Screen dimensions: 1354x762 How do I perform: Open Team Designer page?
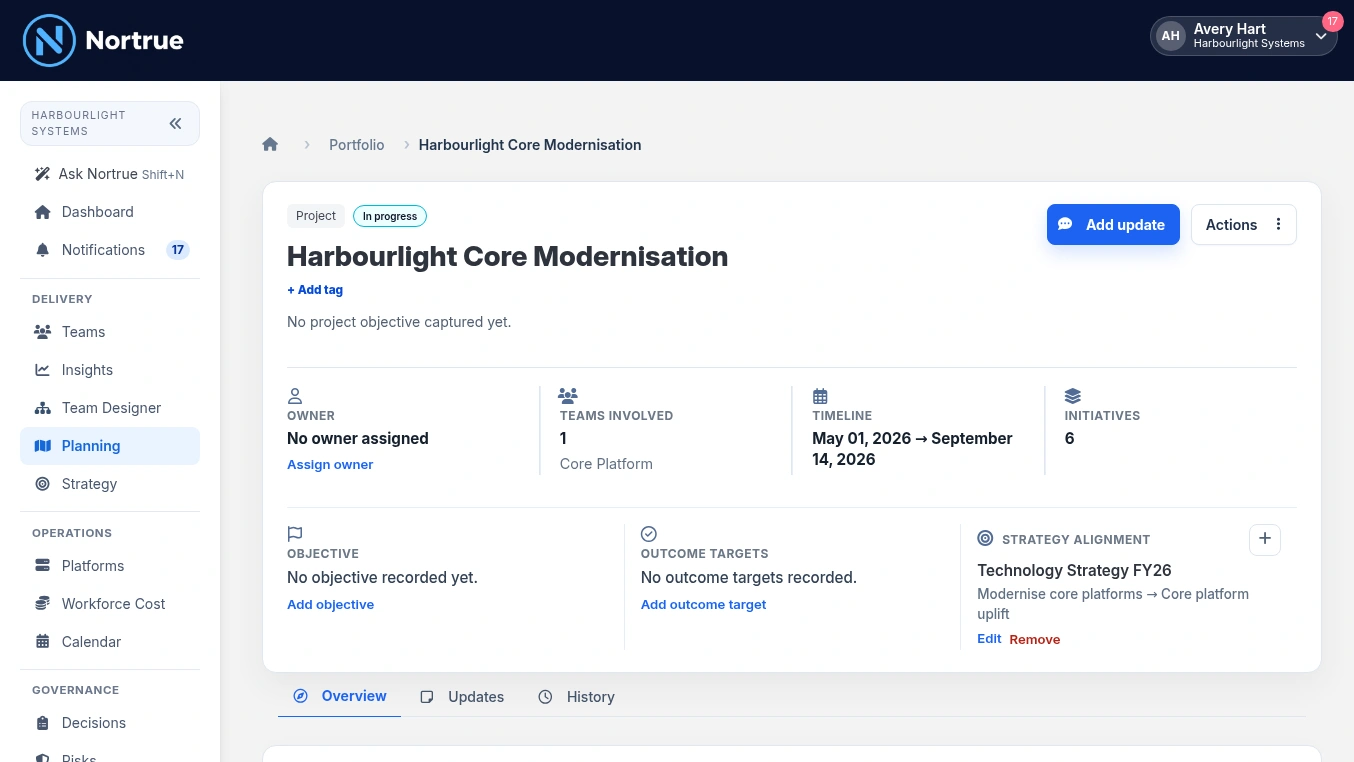pyautogui.click(x=110, y=408)
